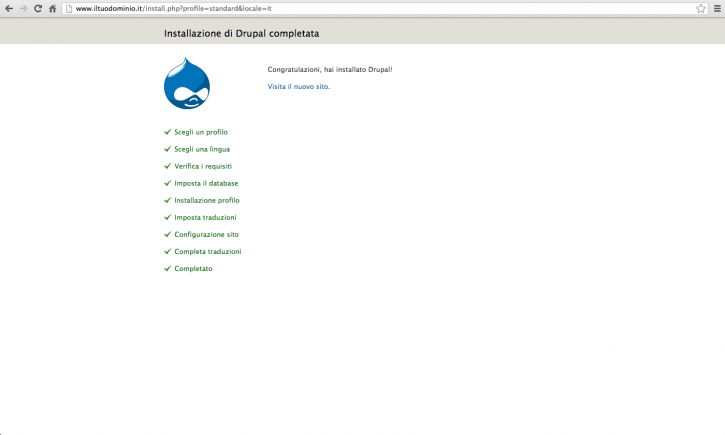Click the checkmark beside 'Verifica i requisiti'

(x=167, y=166)
